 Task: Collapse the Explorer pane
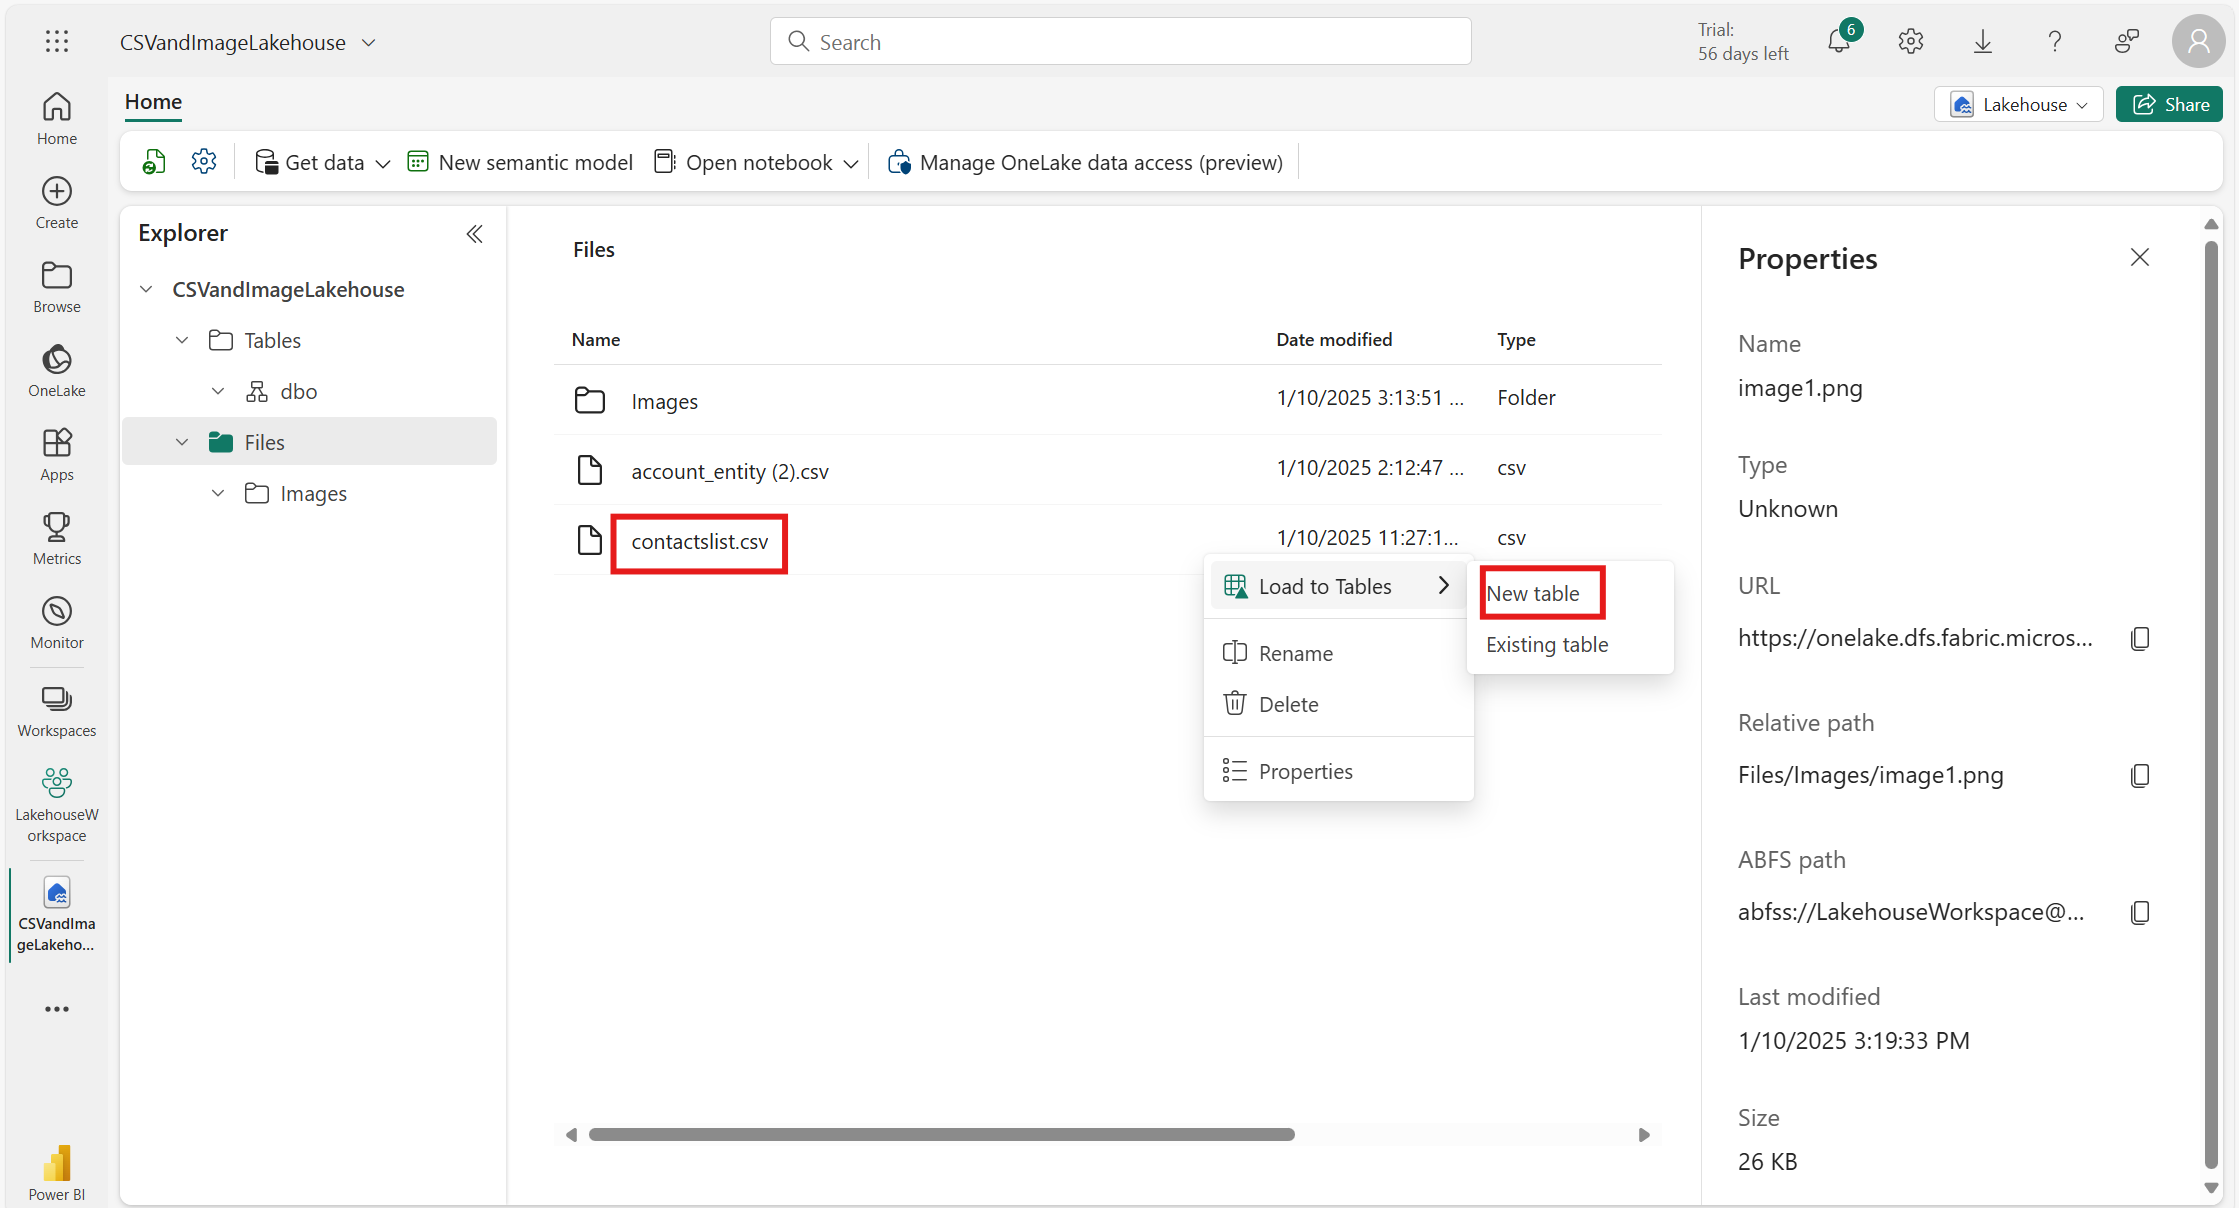pyautogui.click(x=474, y=233)
